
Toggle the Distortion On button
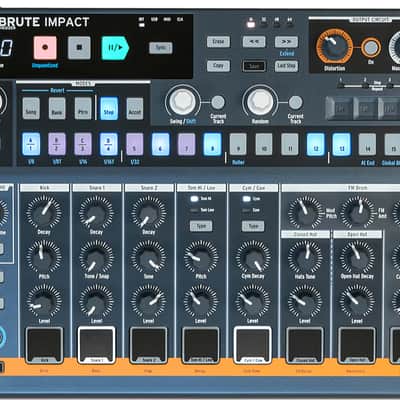tap(371, 48)
